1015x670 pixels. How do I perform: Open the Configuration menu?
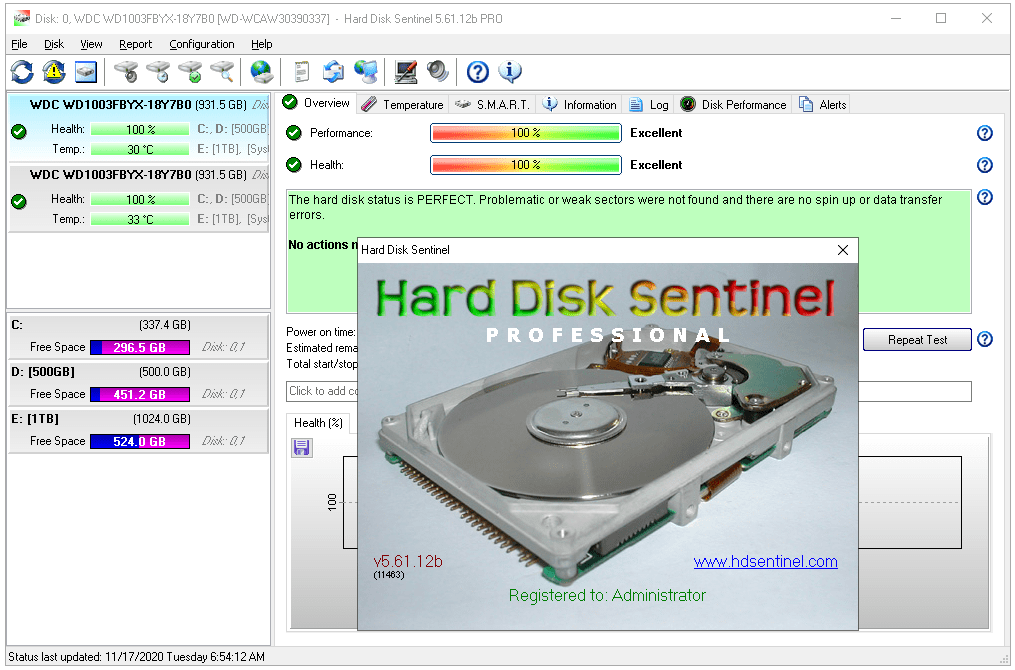202,44
